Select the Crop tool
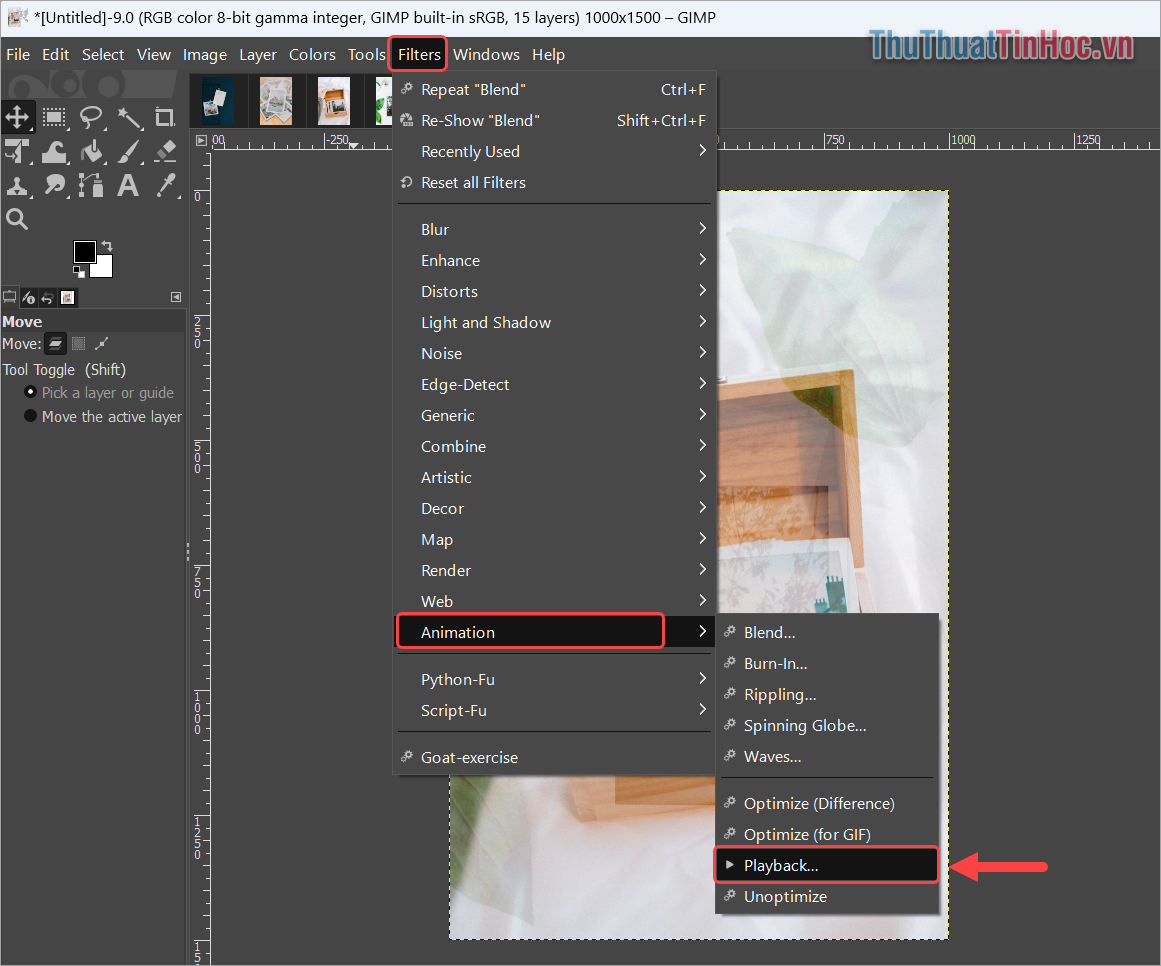Image resolution: width=1161 pixels, height=966 pixels. tap(165, 117)
